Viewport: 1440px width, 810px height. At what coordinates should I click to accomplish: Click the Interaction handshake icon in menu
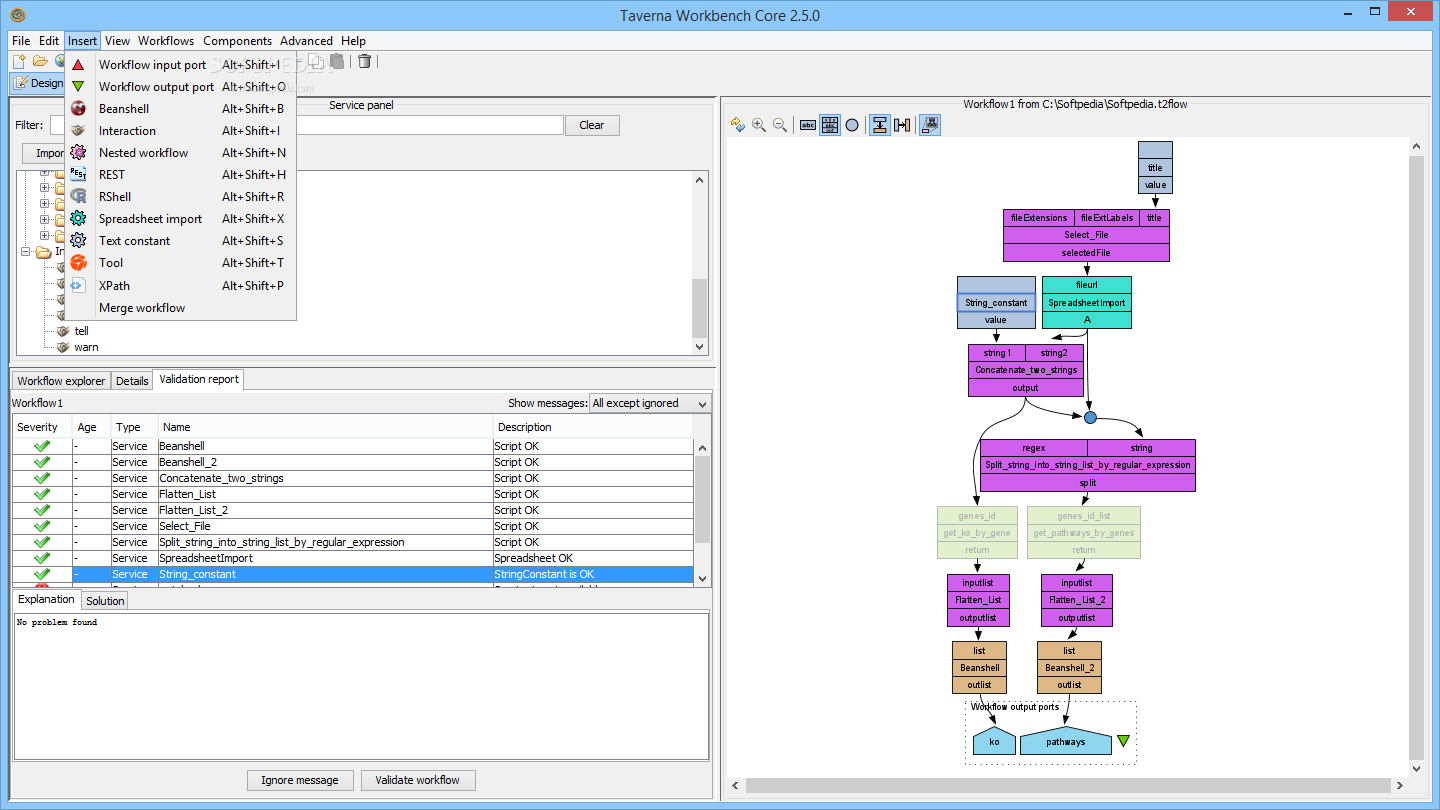[78, 131]
